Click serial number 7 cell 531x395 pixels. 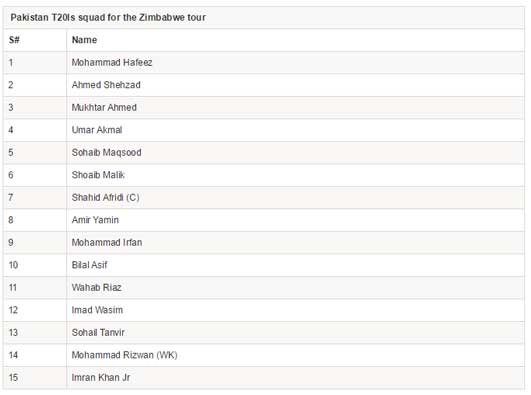click(x=35, y=198)
